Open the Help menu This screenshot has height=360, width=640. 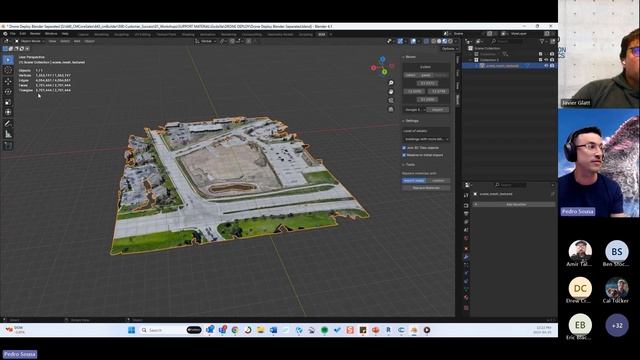(x=65, y=34)
